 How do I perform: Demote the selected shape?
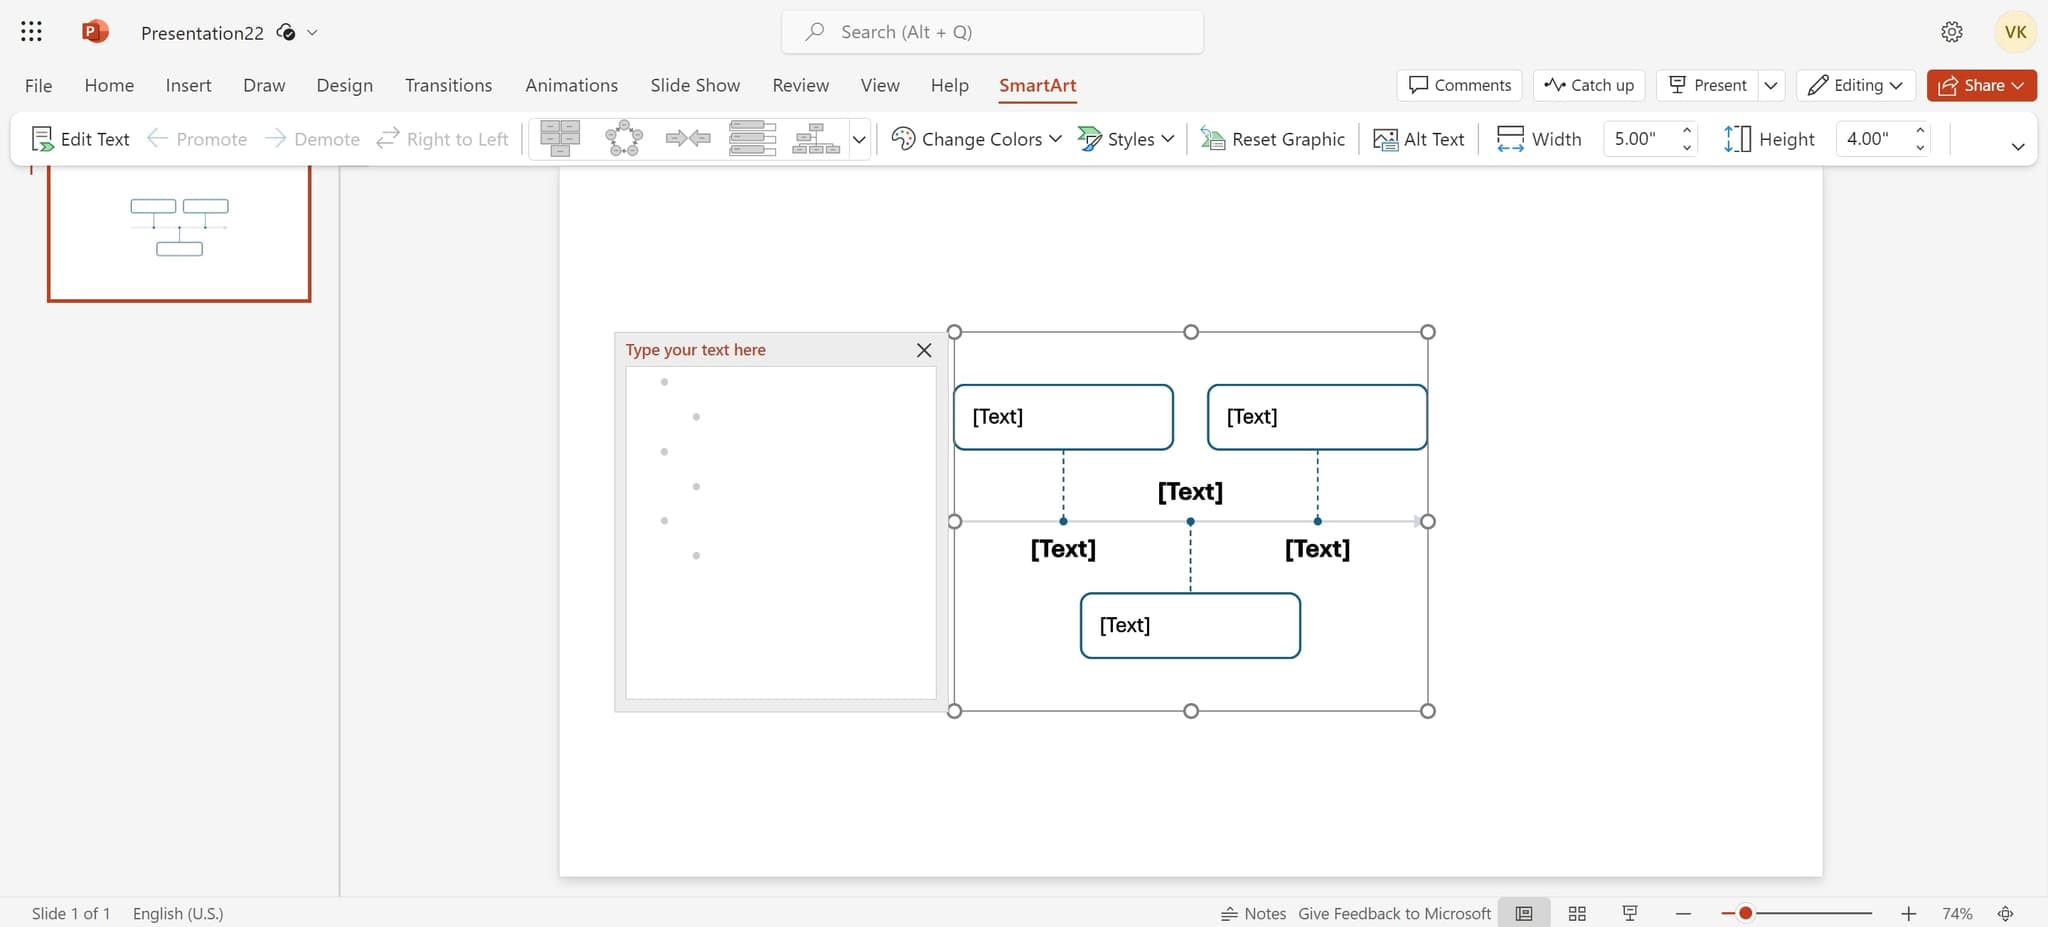(312, 139)
